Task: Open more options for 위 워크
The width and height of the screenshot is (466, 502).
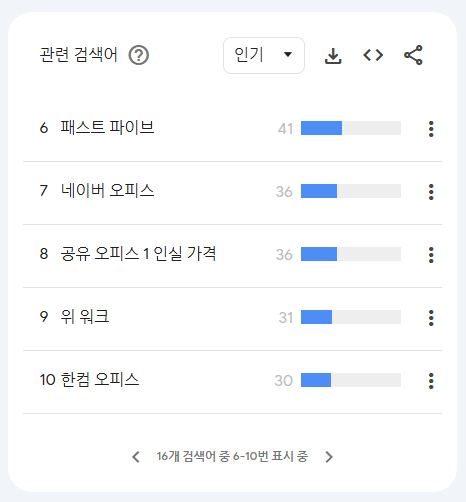Action: (431, 318)
